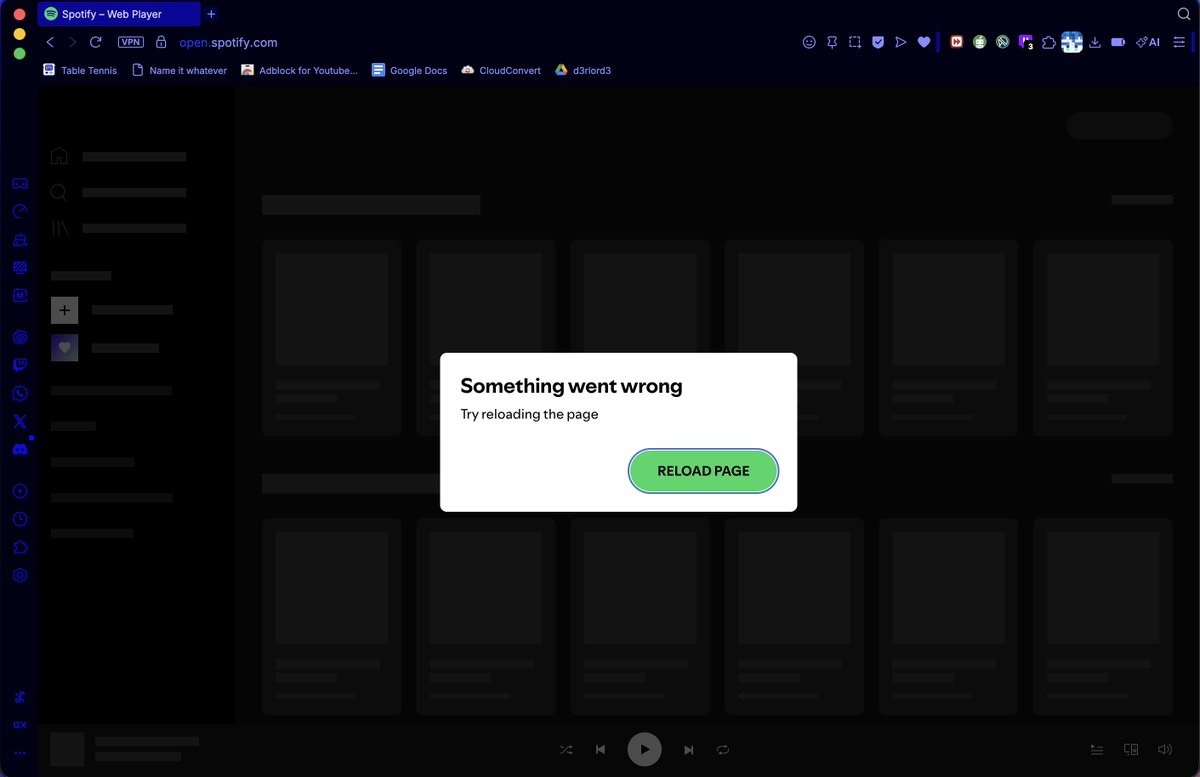Bookmark page with the heart icon
1200x777 pixels.
pyautogui.click(x=924, y=42)
